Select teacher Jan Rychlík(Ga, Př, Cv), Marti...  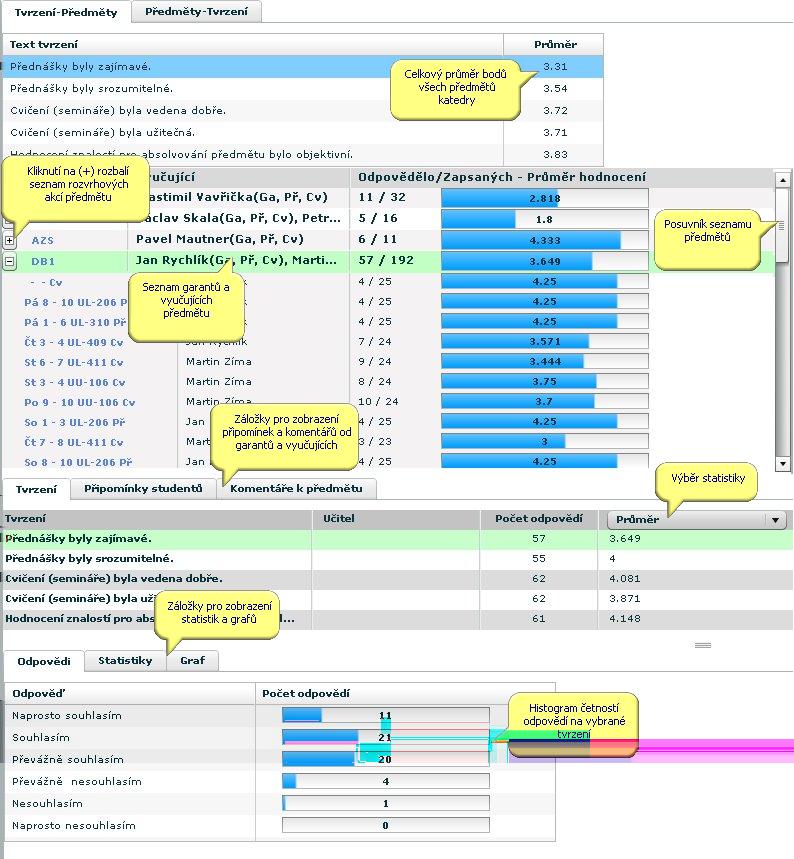pos(236,260)
